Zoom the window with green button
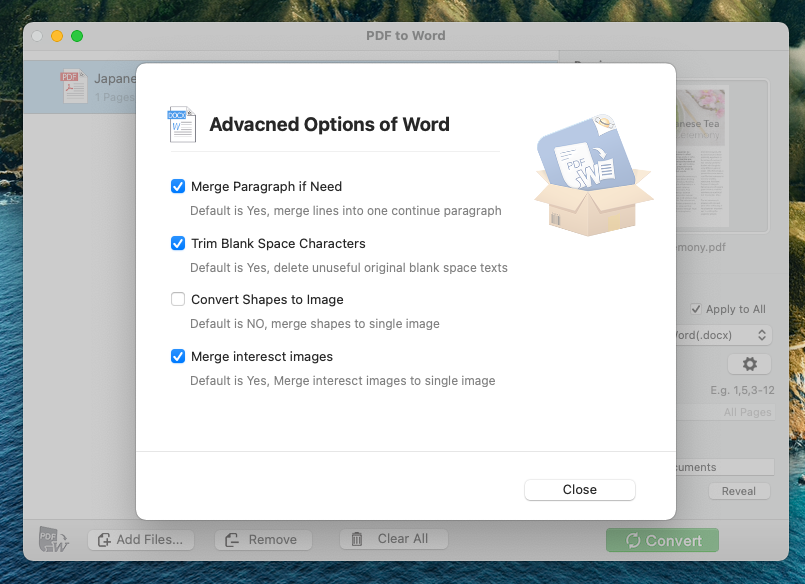Viewport: 805px width, 584px height. [x=77, y=36]
